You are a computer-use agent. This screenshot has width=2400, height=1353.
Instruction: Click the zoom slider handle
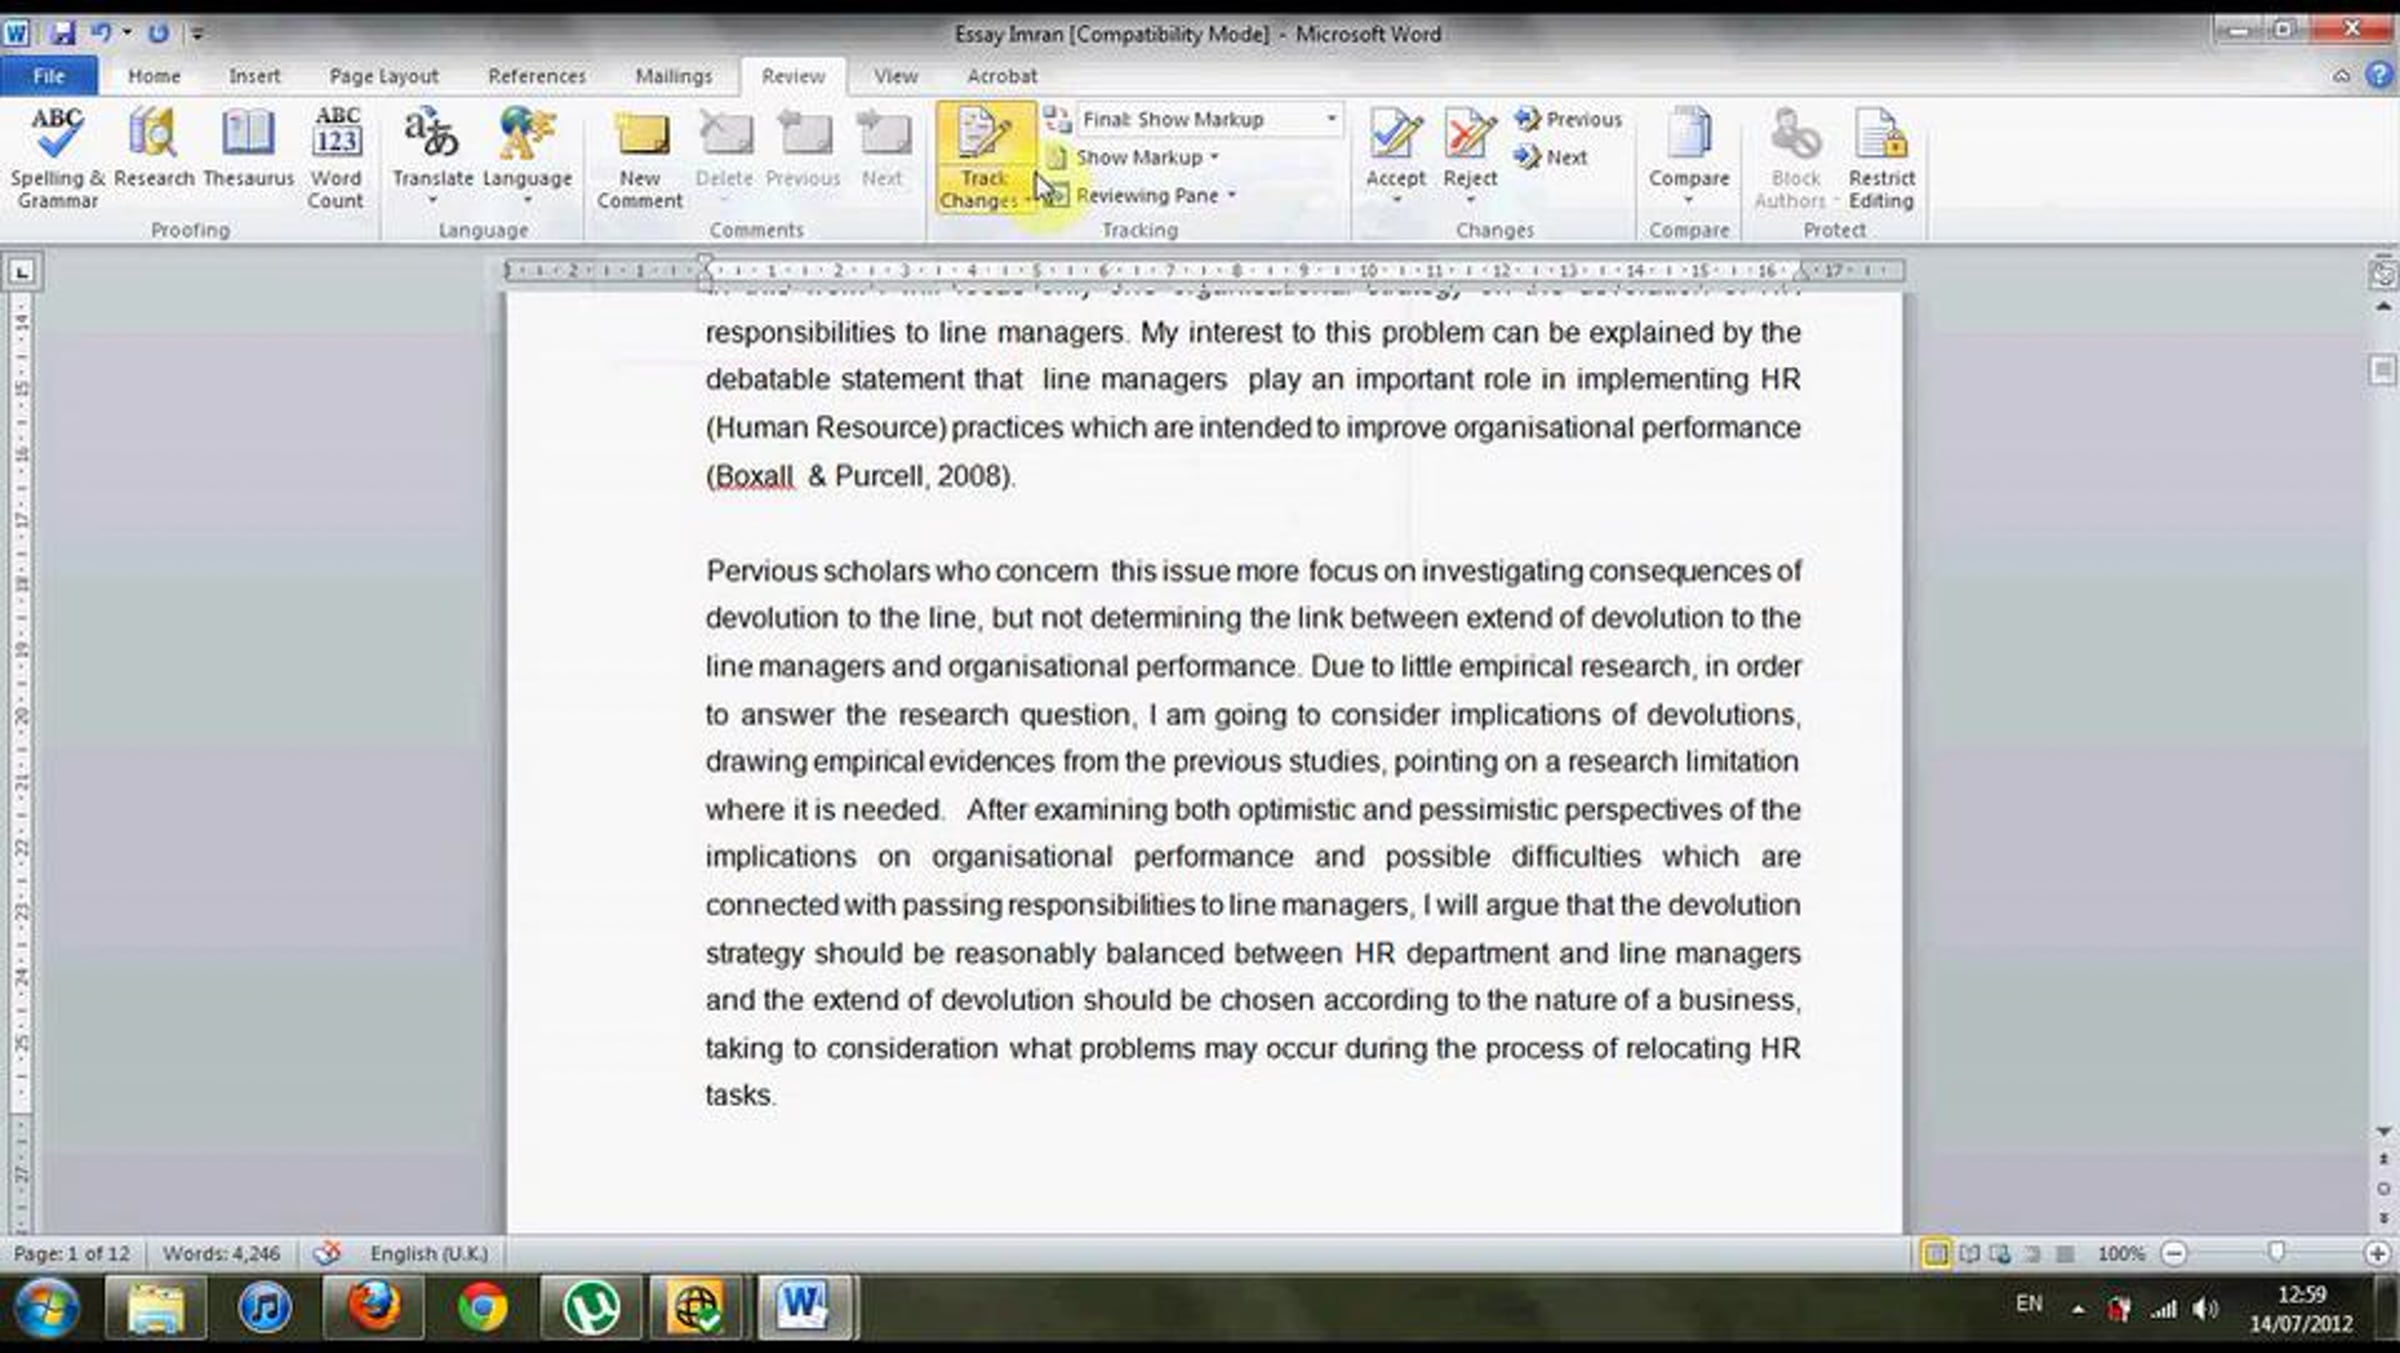coord(2276,1253)
